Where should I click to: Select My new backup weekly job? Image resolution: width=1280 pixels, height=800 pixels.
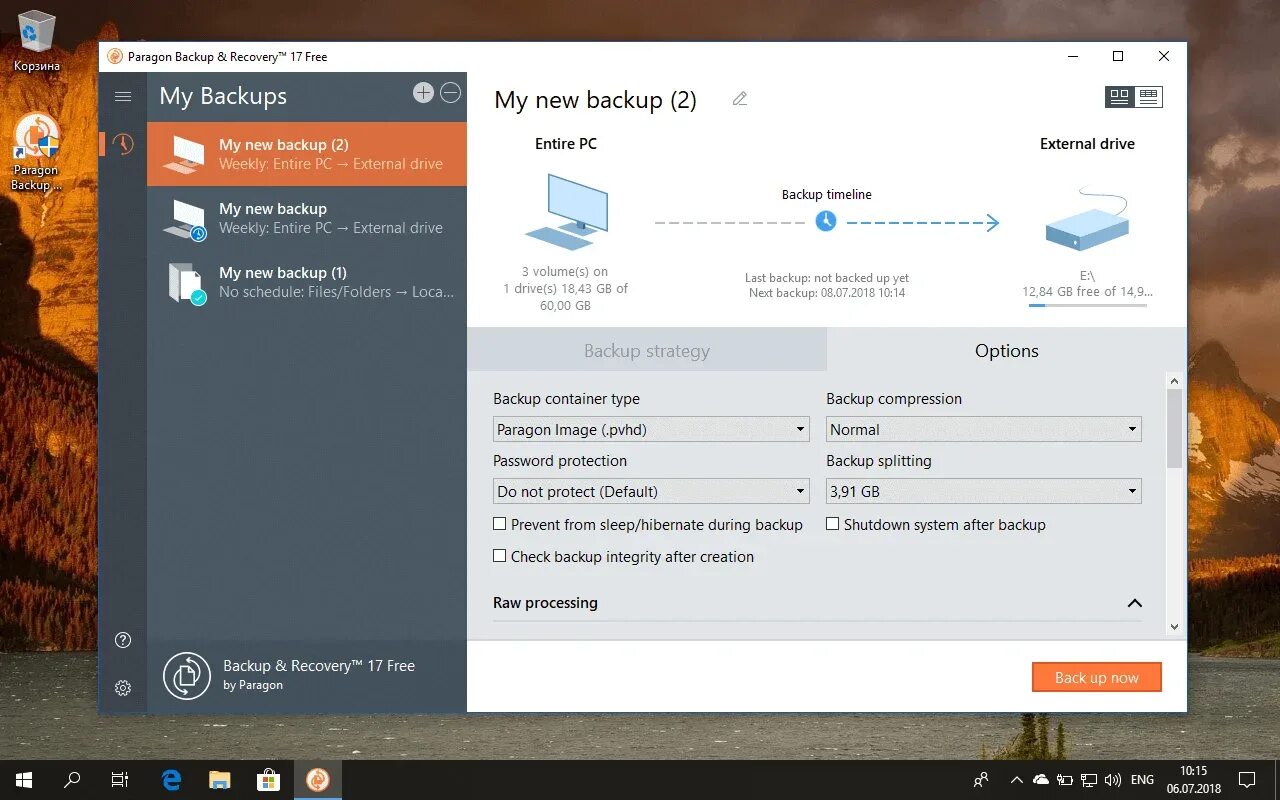pos(307,218)
